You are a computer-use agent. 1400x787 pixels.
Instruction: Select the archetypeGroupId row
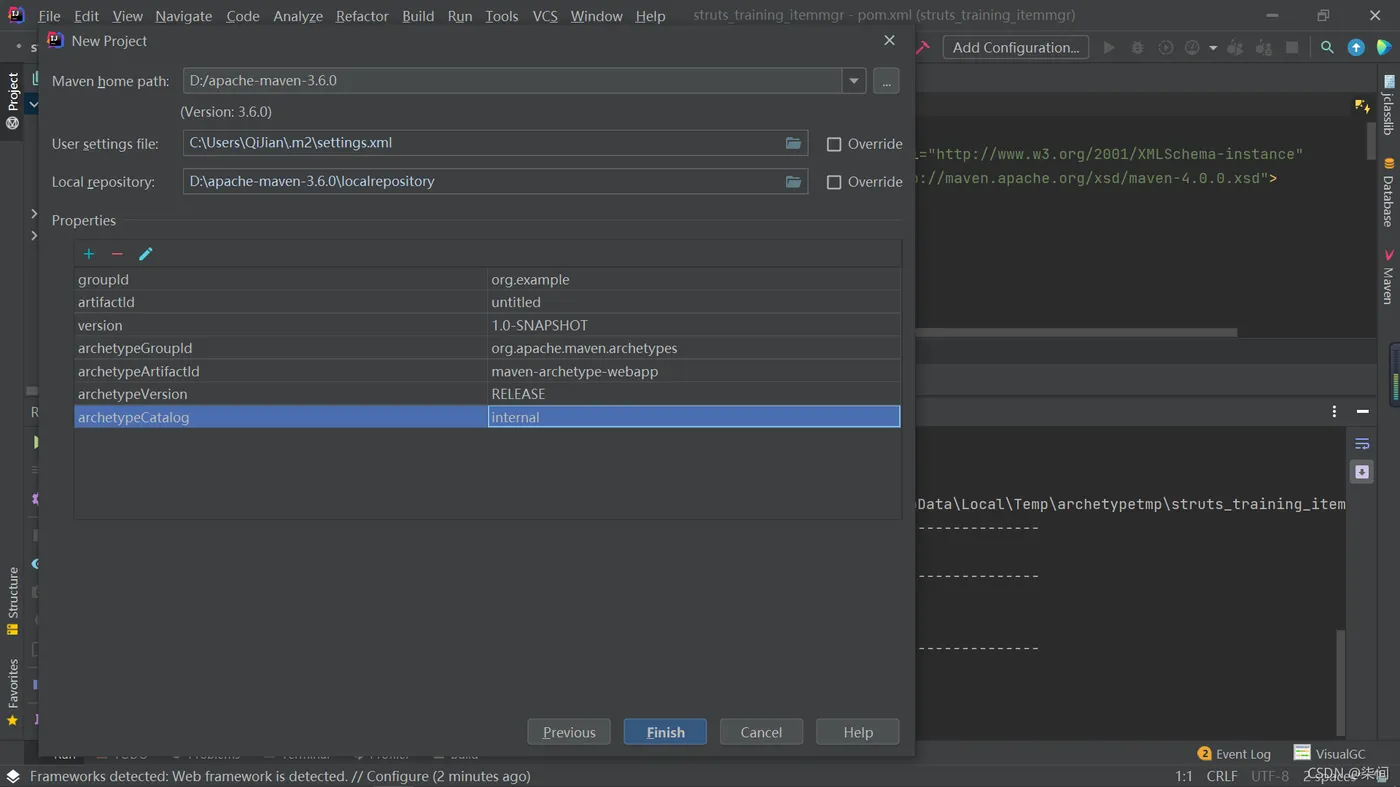tap(488, 348)
